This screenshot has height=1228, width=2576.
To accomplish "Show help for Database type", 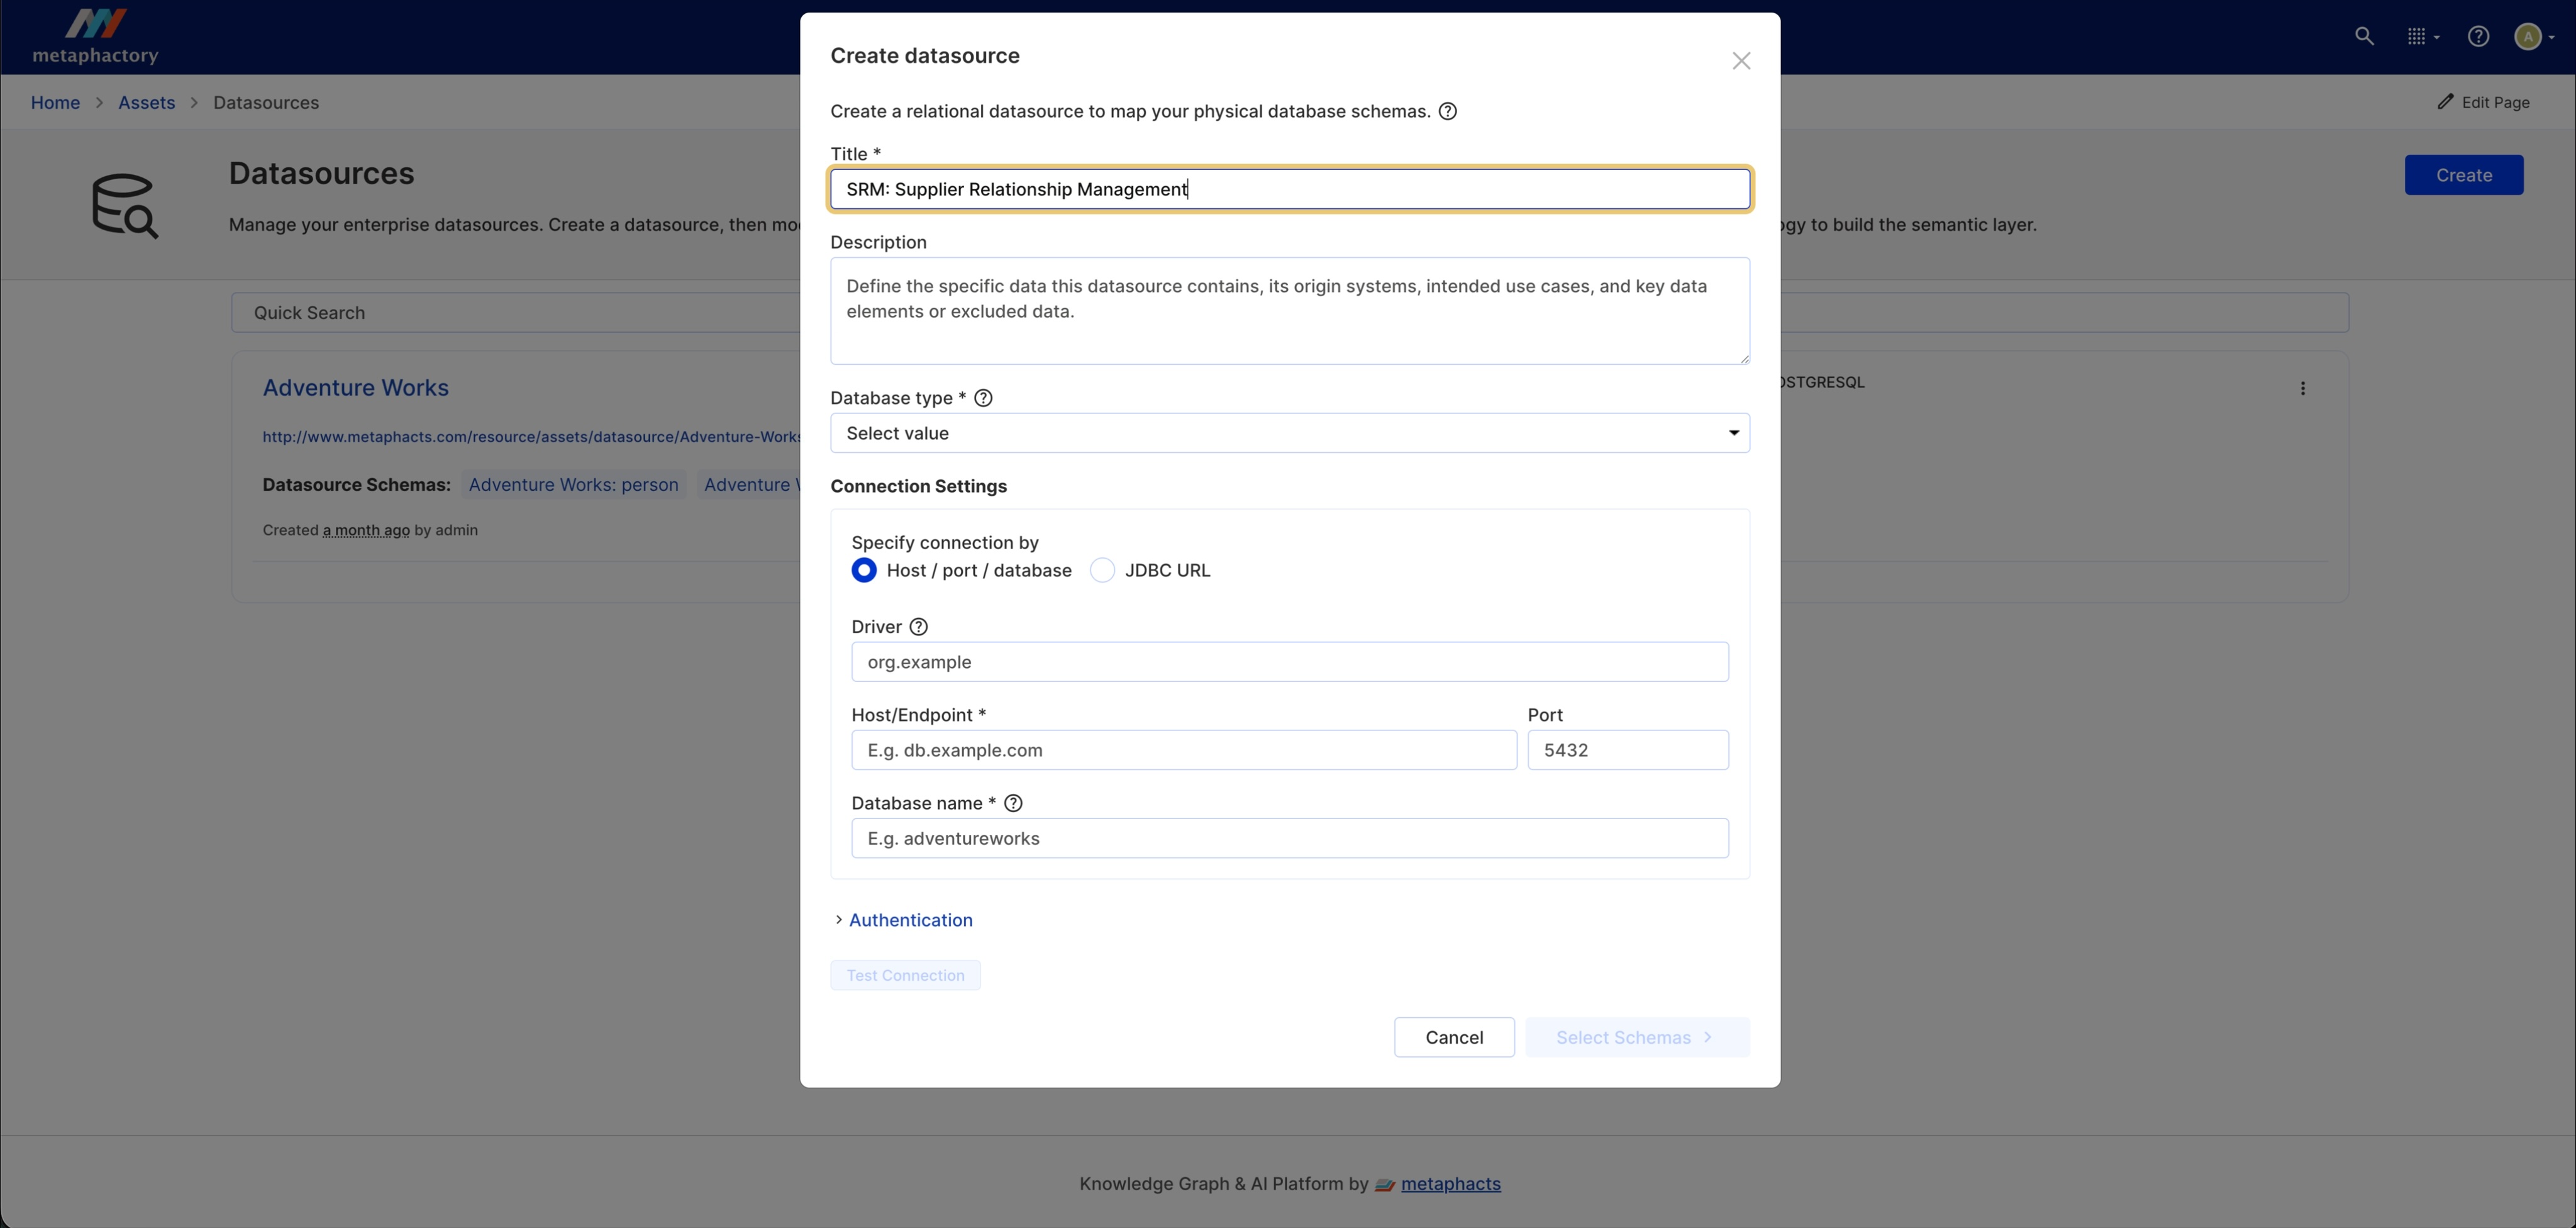I will click(x=983, y=398).
